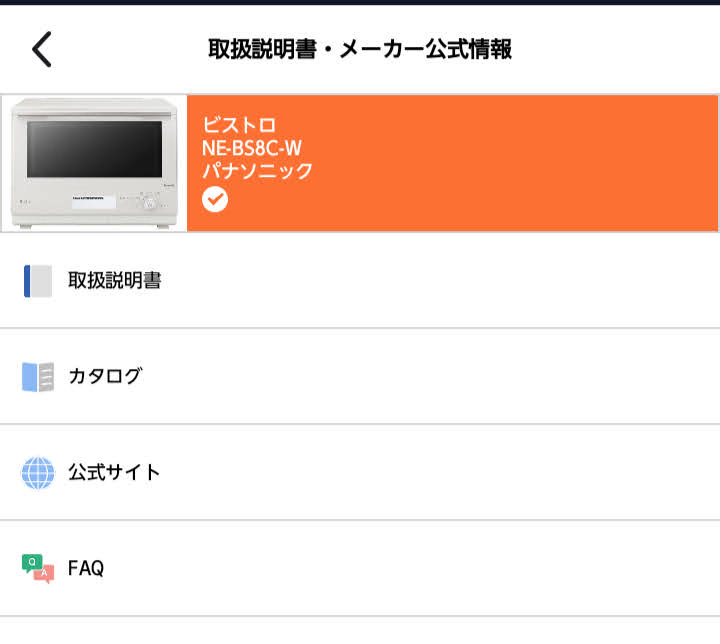Click the パナソニック brand name
Screen dimensions: 720x644
(x=258, y=171)
